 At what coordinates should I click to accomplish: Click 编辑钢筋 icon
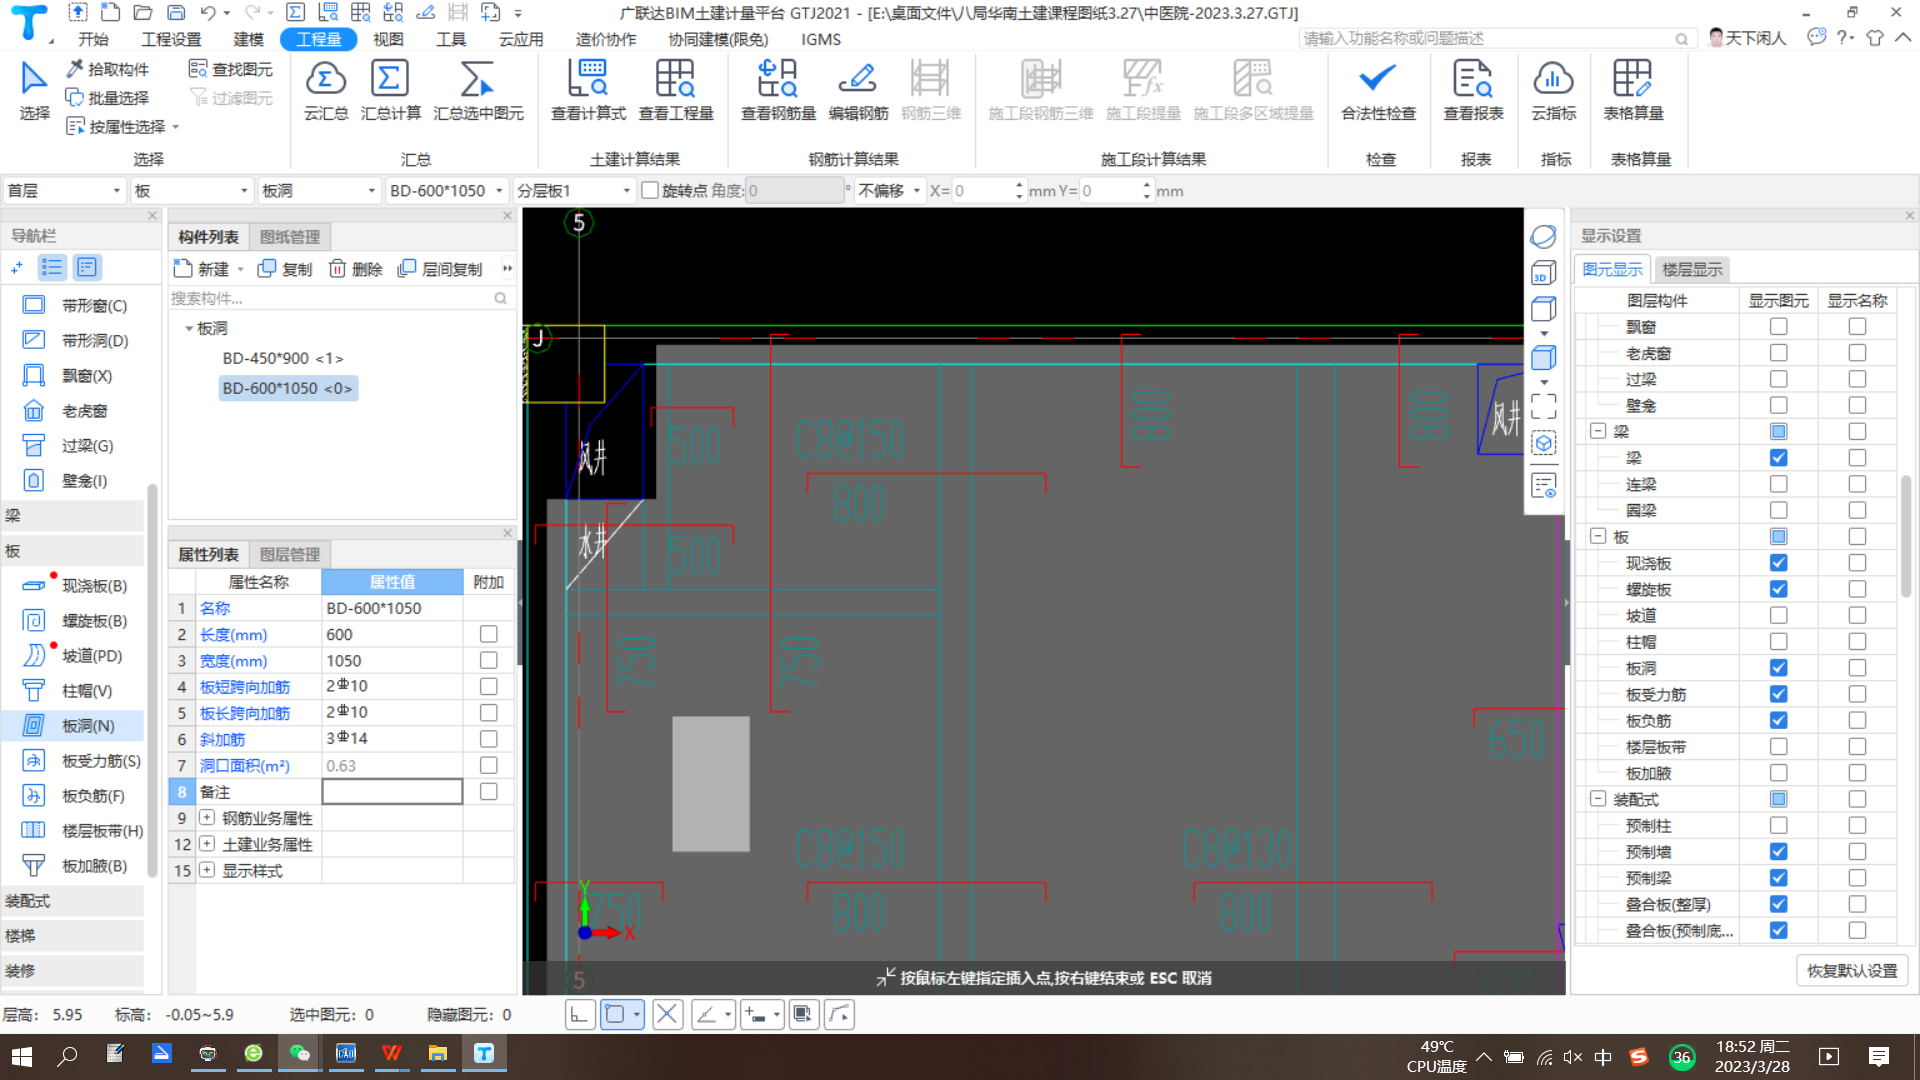pos(858,90)
